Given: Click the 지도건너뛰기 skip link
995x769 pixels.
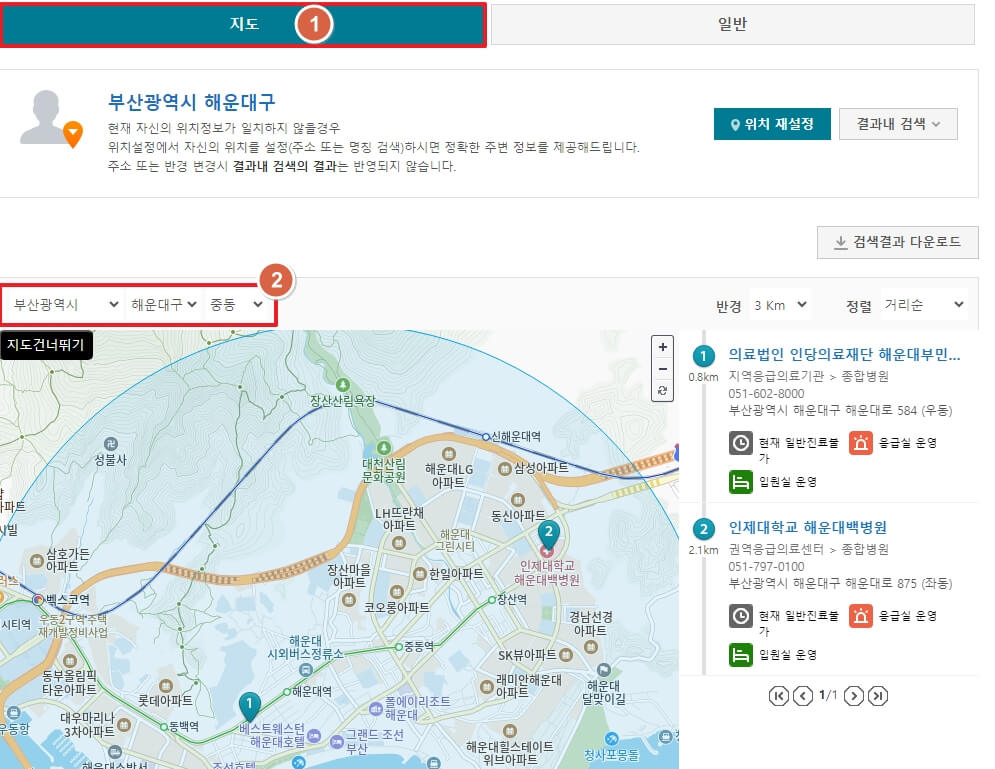Looking at the screenshot, I should 46,345.
